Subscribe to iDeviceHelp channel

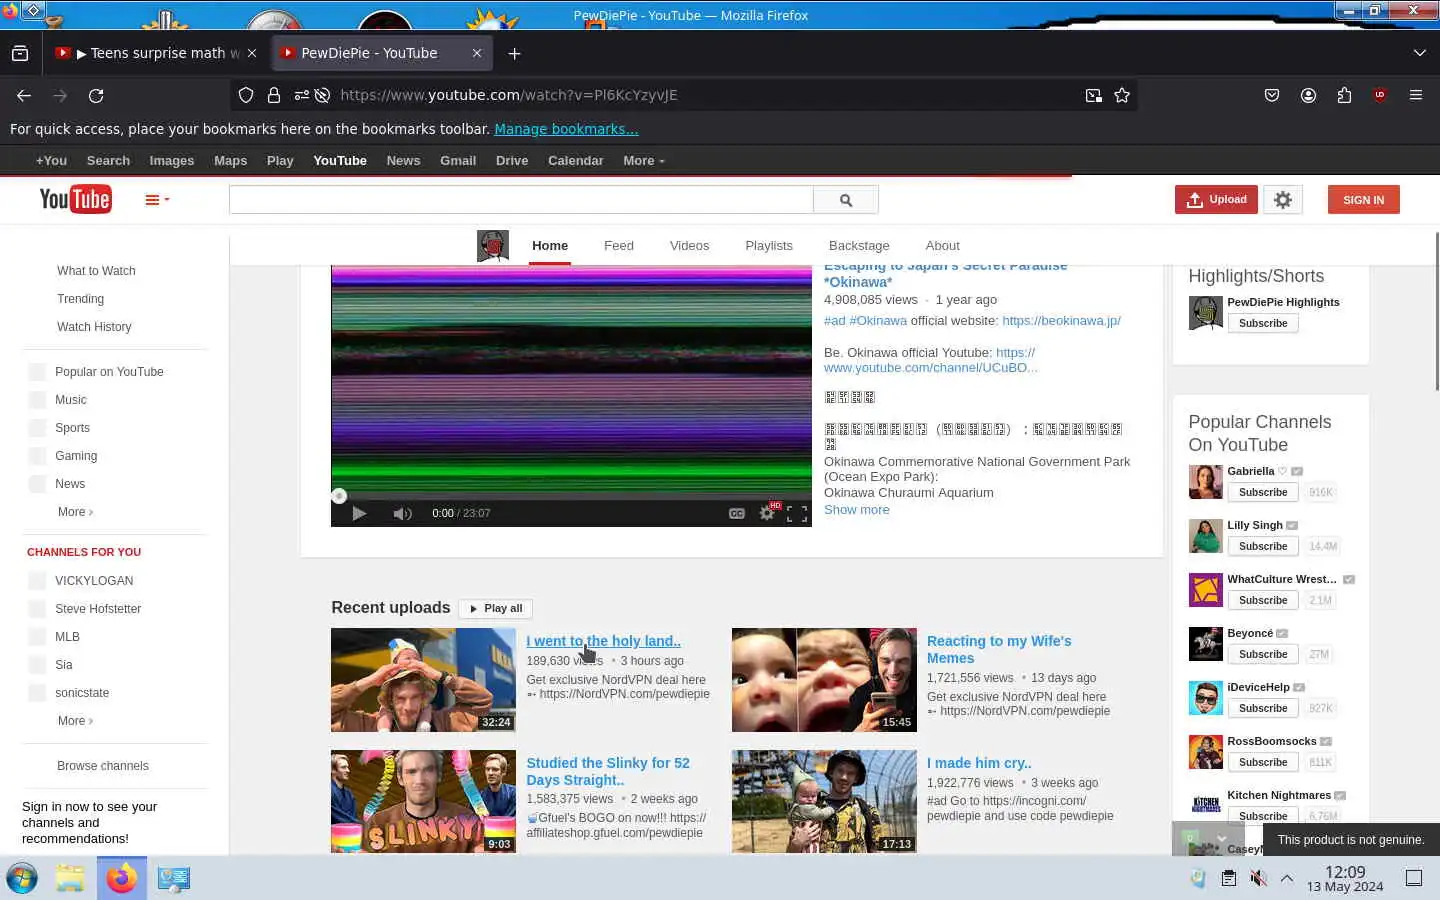[x=1263, y=708]
